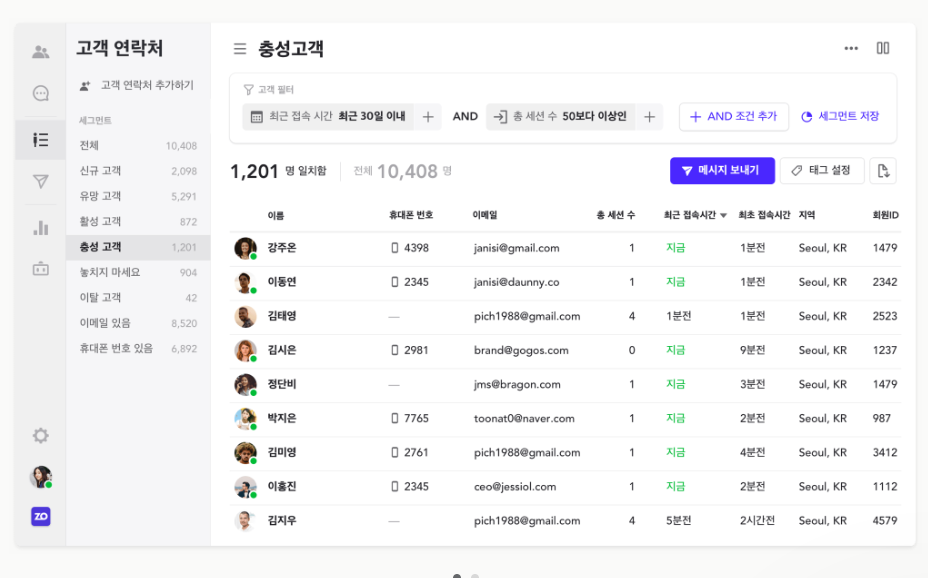Save segment via 세그먼트 저장 link
The width and height of the screenshot is (928, 578).
coord(840,116)
